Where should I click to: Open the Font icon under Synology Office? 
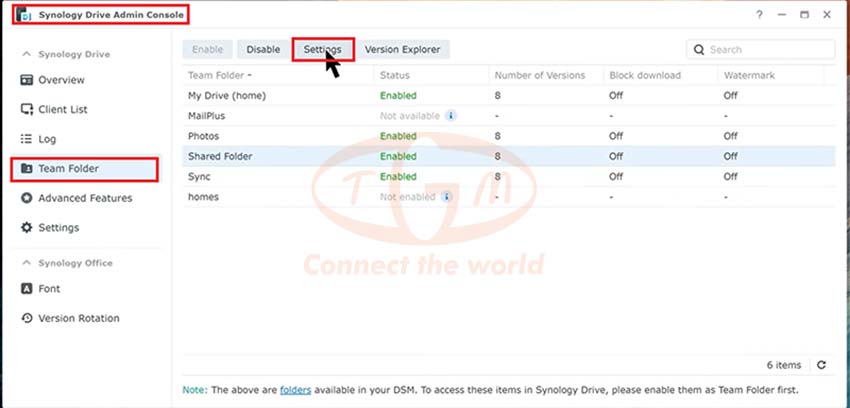pos(27,289)
